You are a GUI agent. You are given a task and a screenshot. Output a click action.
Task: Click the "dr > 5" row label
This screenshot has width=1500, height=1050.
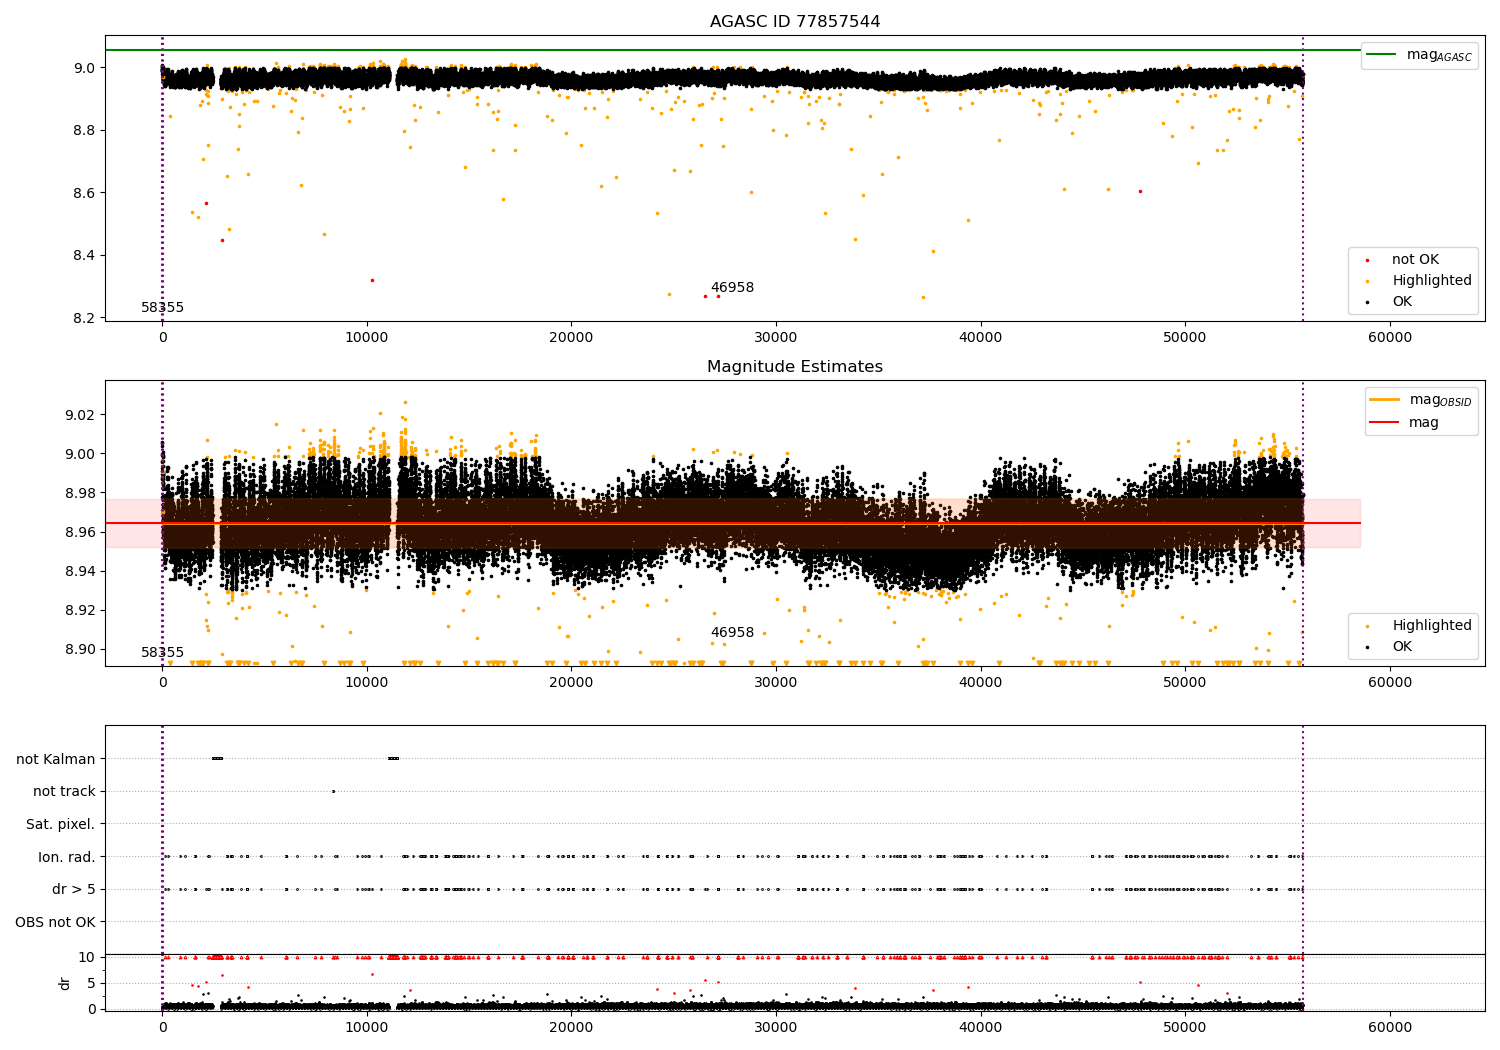tap(74, 890)
